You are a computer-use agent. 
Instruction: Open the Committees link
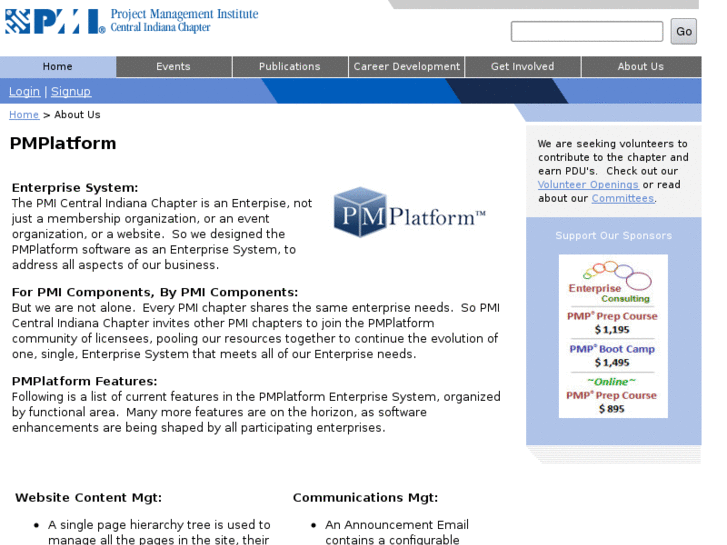623,199
